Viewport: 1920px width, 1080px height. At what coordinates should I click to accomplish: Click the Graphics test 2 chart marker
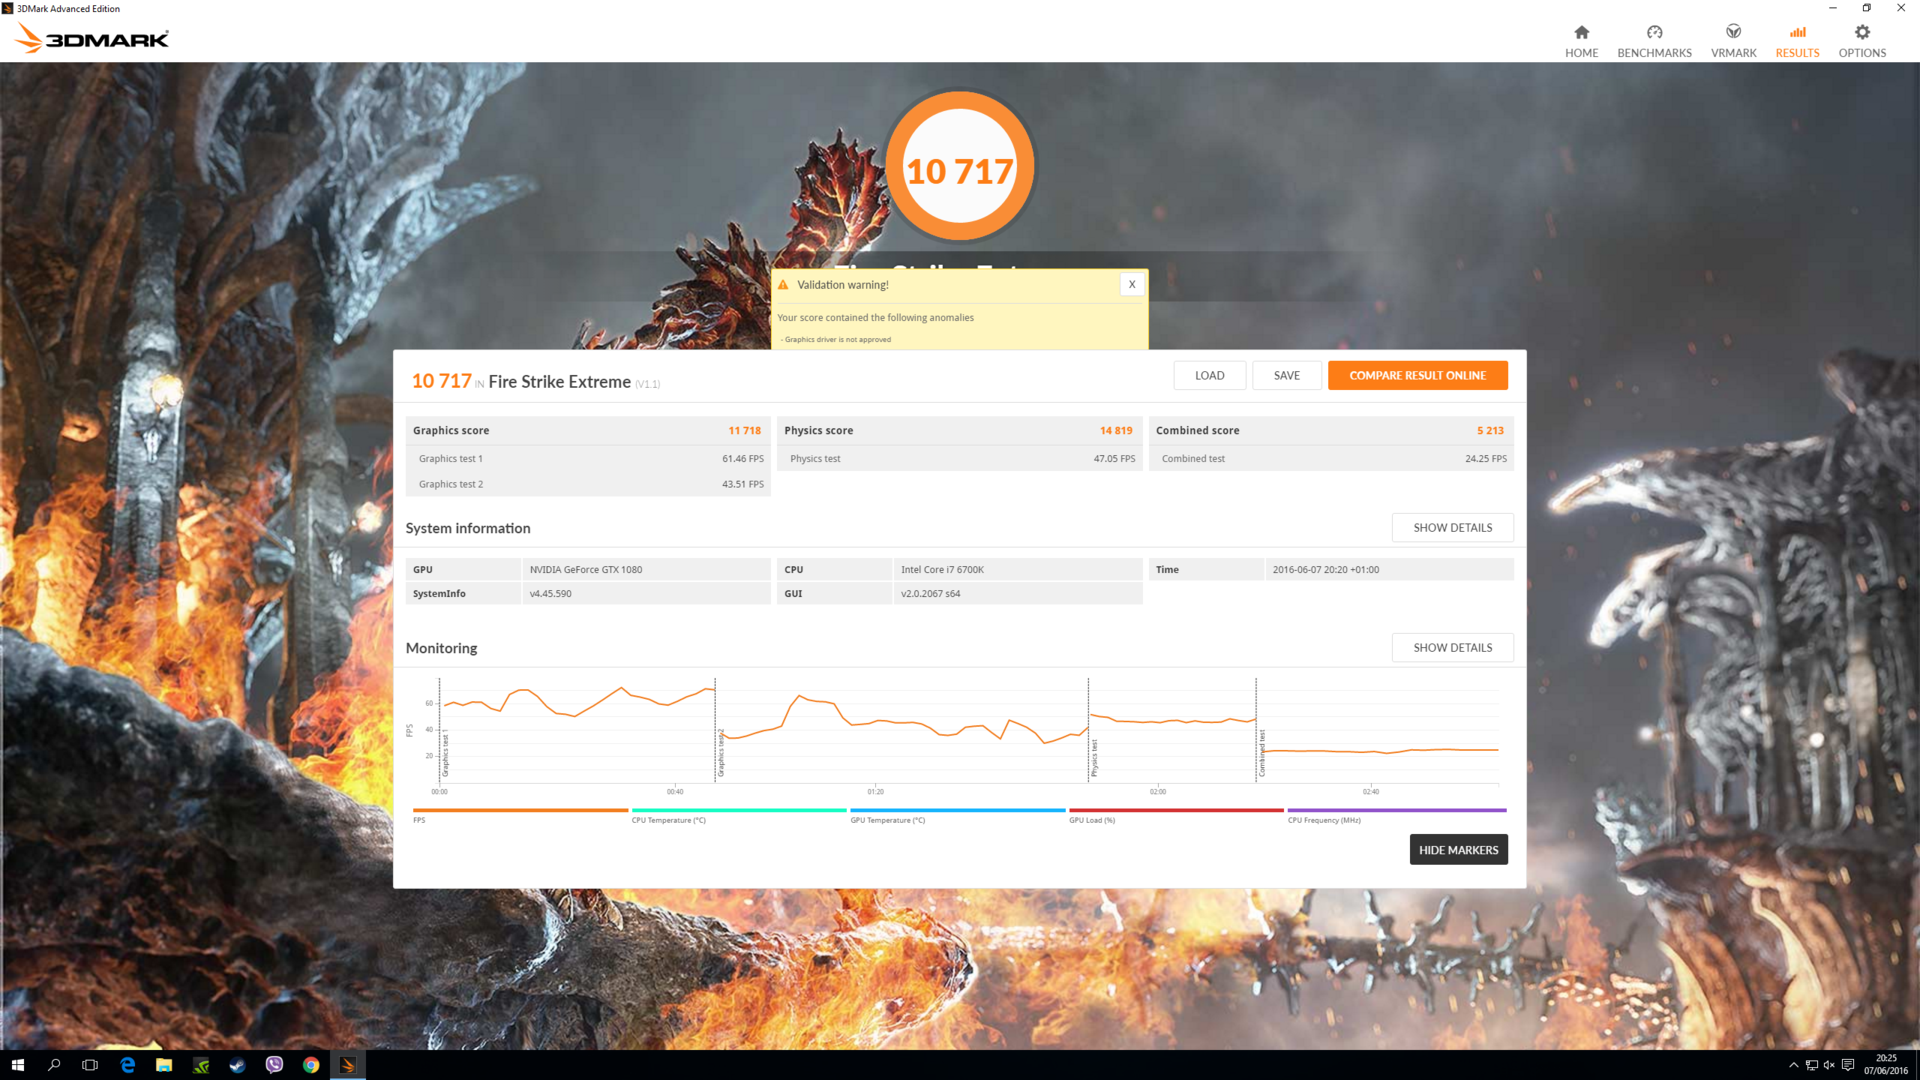[x=720, y=753]
